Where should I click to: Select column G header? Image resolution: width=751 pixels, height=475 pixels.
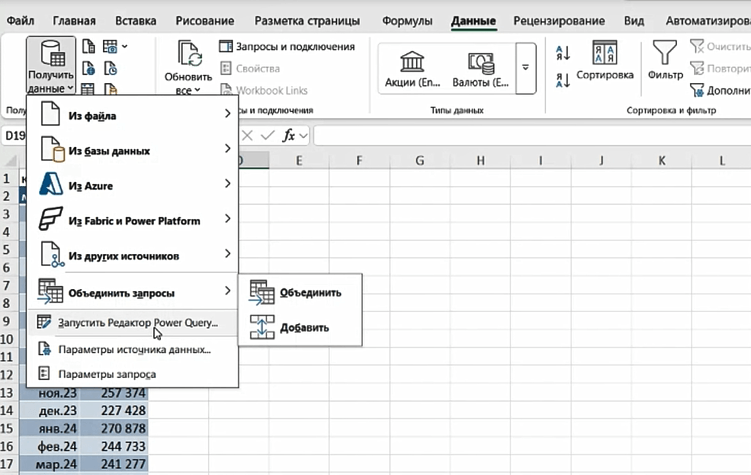[x=420, y=160]
